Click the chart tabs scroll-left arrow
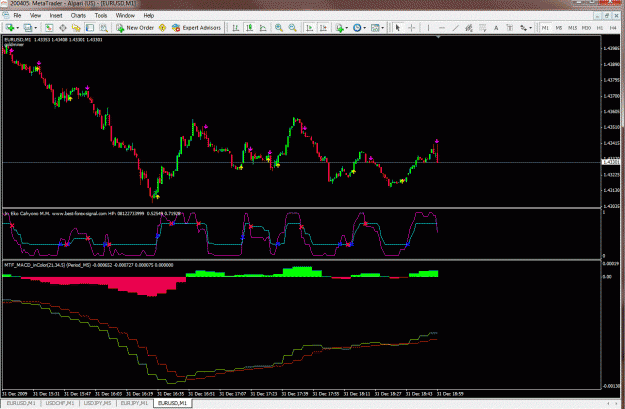This screenshot has height=409, width=625. [x=608, y=403]
